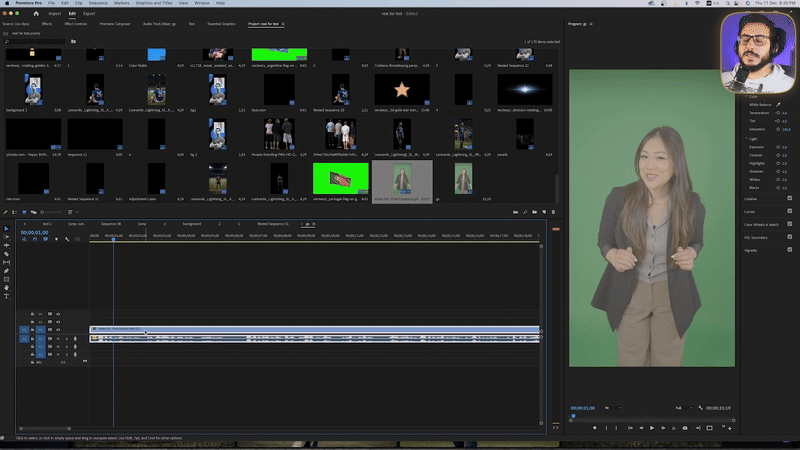Viewport: 800px width, 450px height.
Task: Choose the Track Select Forward tool
Action: 7,237
